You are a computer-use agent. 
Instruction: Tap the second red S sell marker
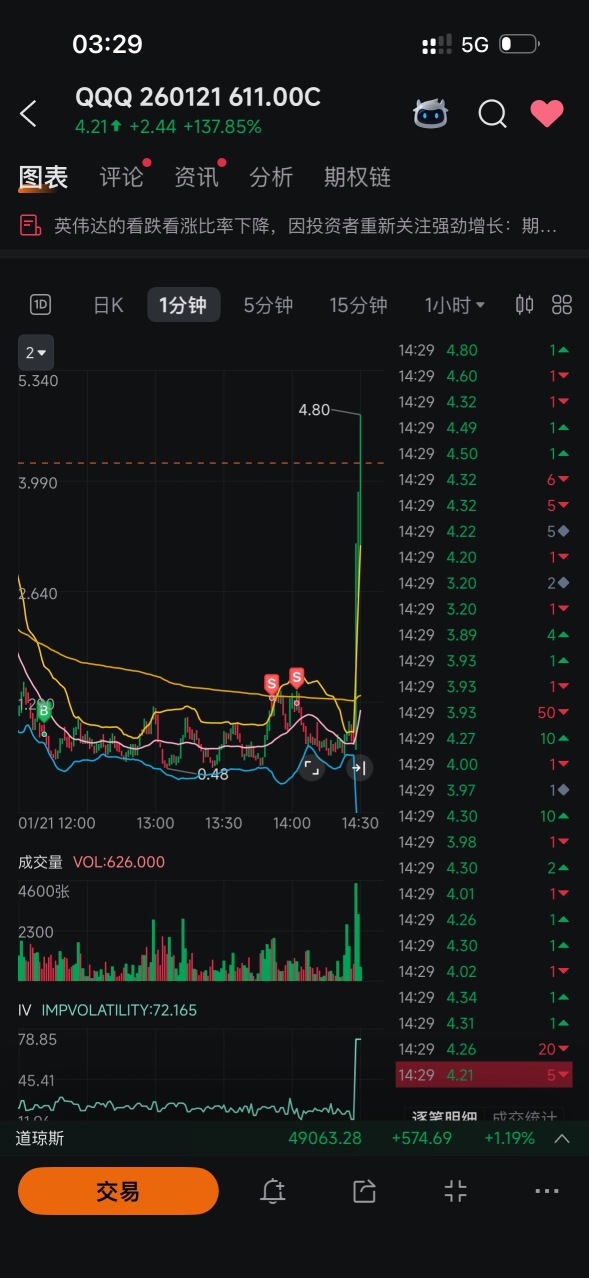pyautogui.click(x=296, y=677)
